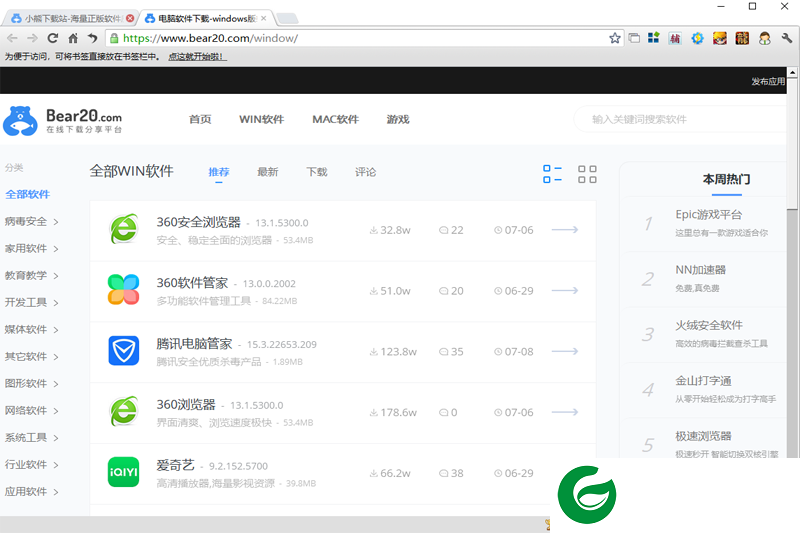
Task: Click the user avatar icon in the toolbar
Action: click(764, 38)
